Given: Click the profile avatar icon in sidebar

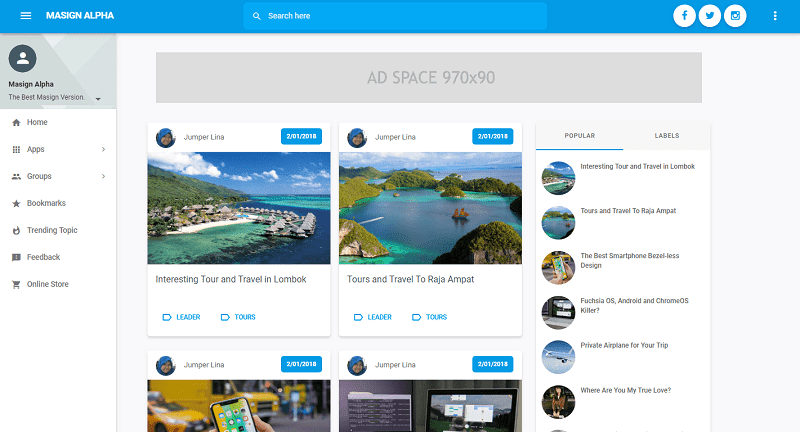Looking at the screenshot, I should point(22,58).
